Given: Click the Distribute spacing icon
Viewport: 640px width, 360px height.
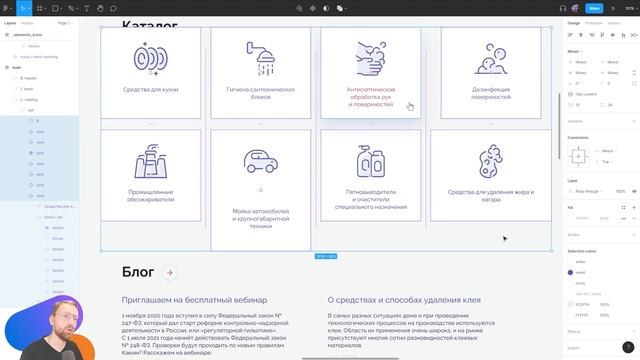Looking at the screenshot, I should pos(634,35).
